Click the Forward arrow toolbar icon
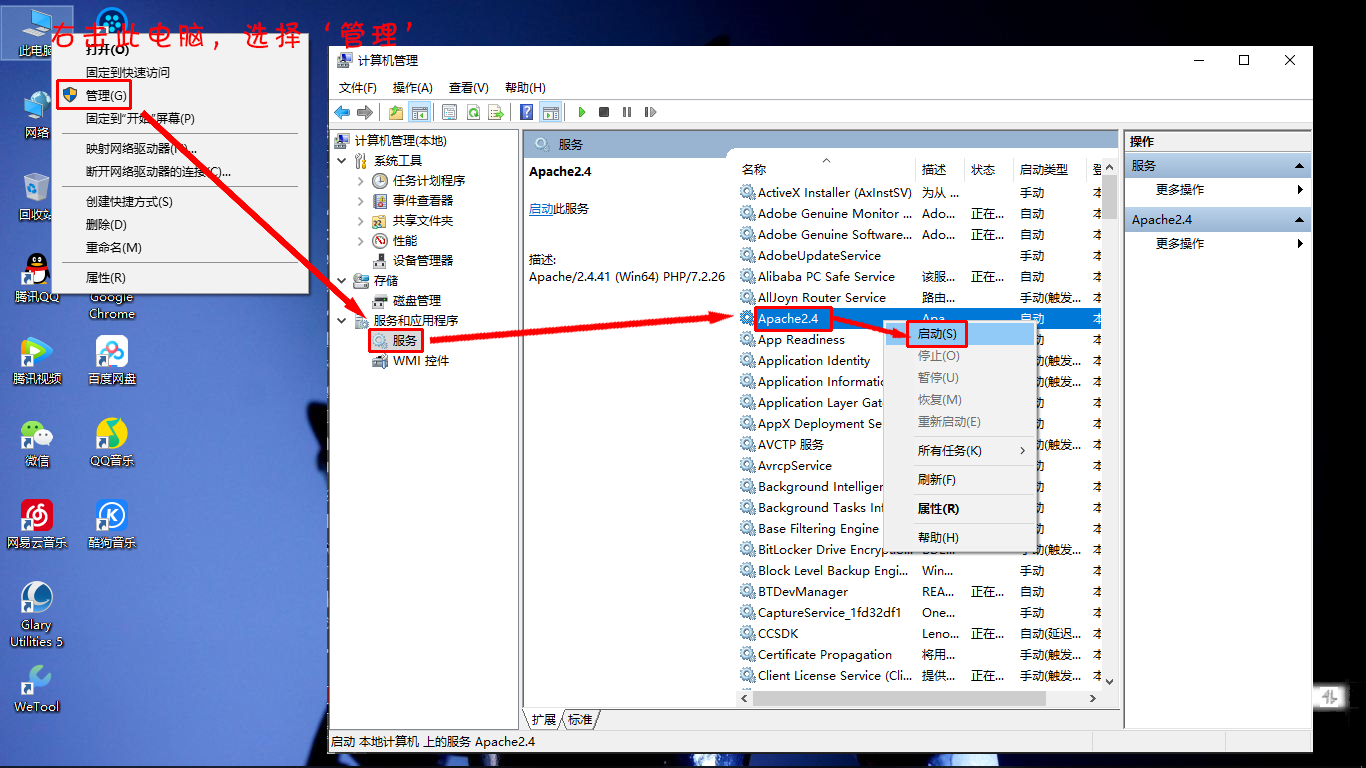Image resolution: width=1366 pixels, height=768 pixels. (x=365, y=112)
